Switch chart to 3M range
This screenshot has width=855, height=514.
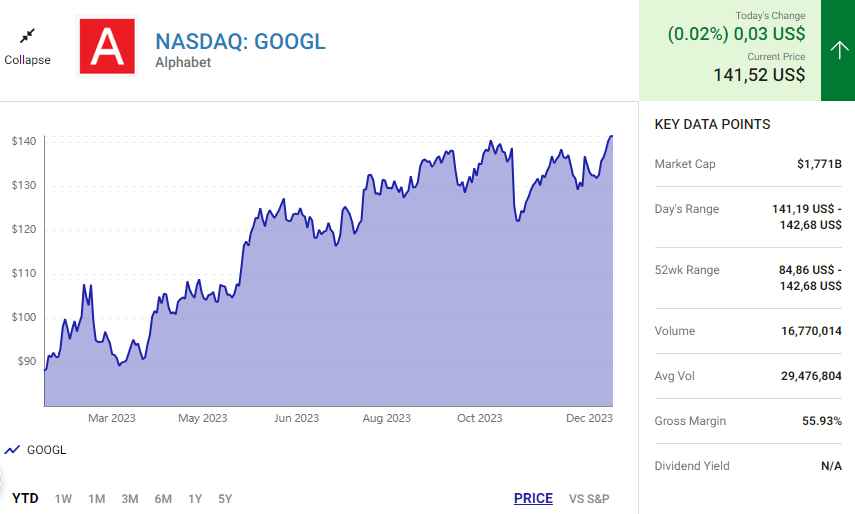(x=129, y=498)
